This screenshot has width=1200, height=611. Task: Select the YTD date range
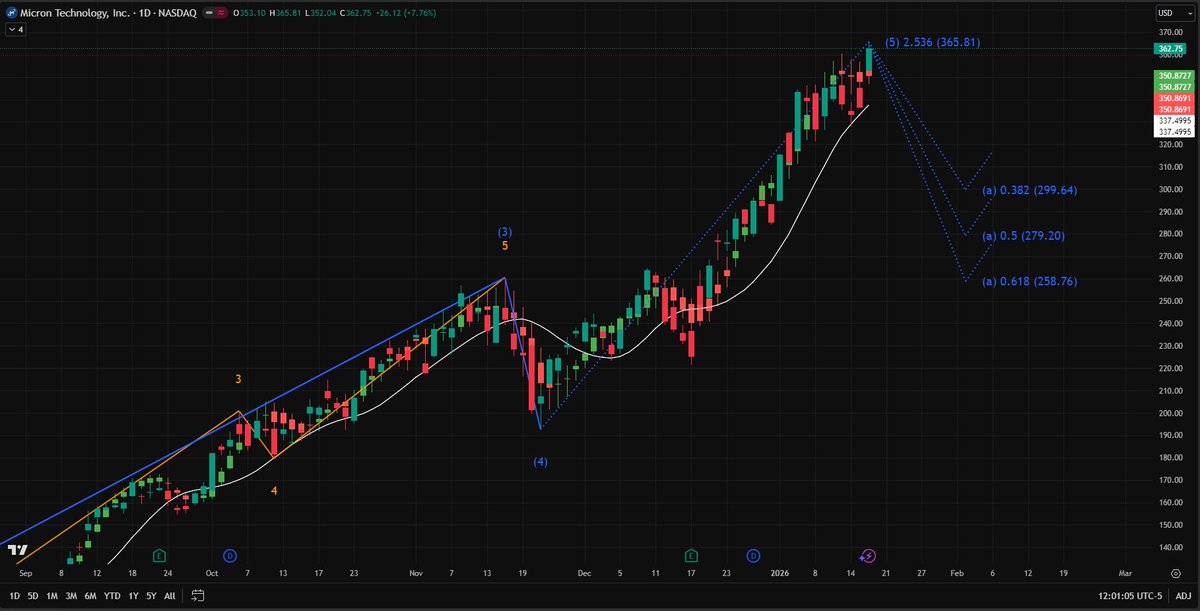click(112, 595)
